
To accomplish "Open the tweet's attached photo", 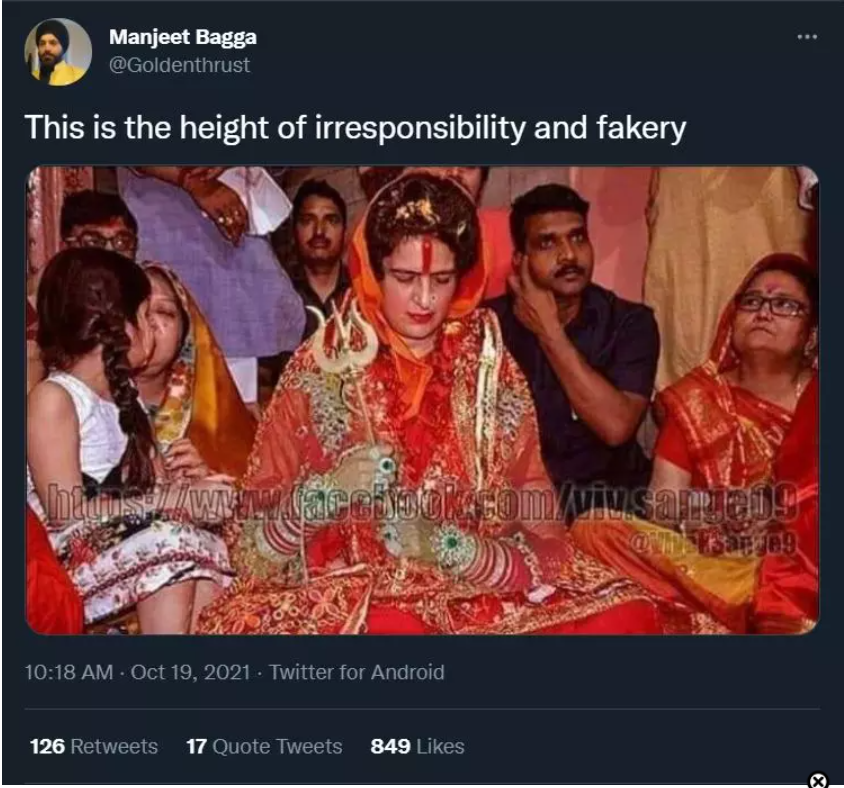I will (421, 400).
